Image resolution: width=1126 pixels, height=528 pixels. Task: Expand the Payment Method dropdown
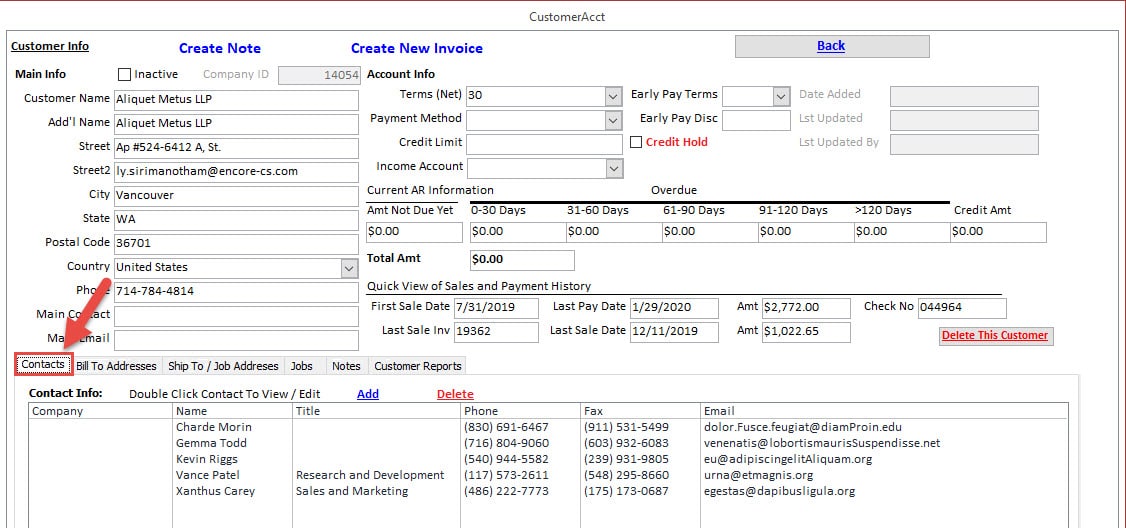click(x=613, y=120)
